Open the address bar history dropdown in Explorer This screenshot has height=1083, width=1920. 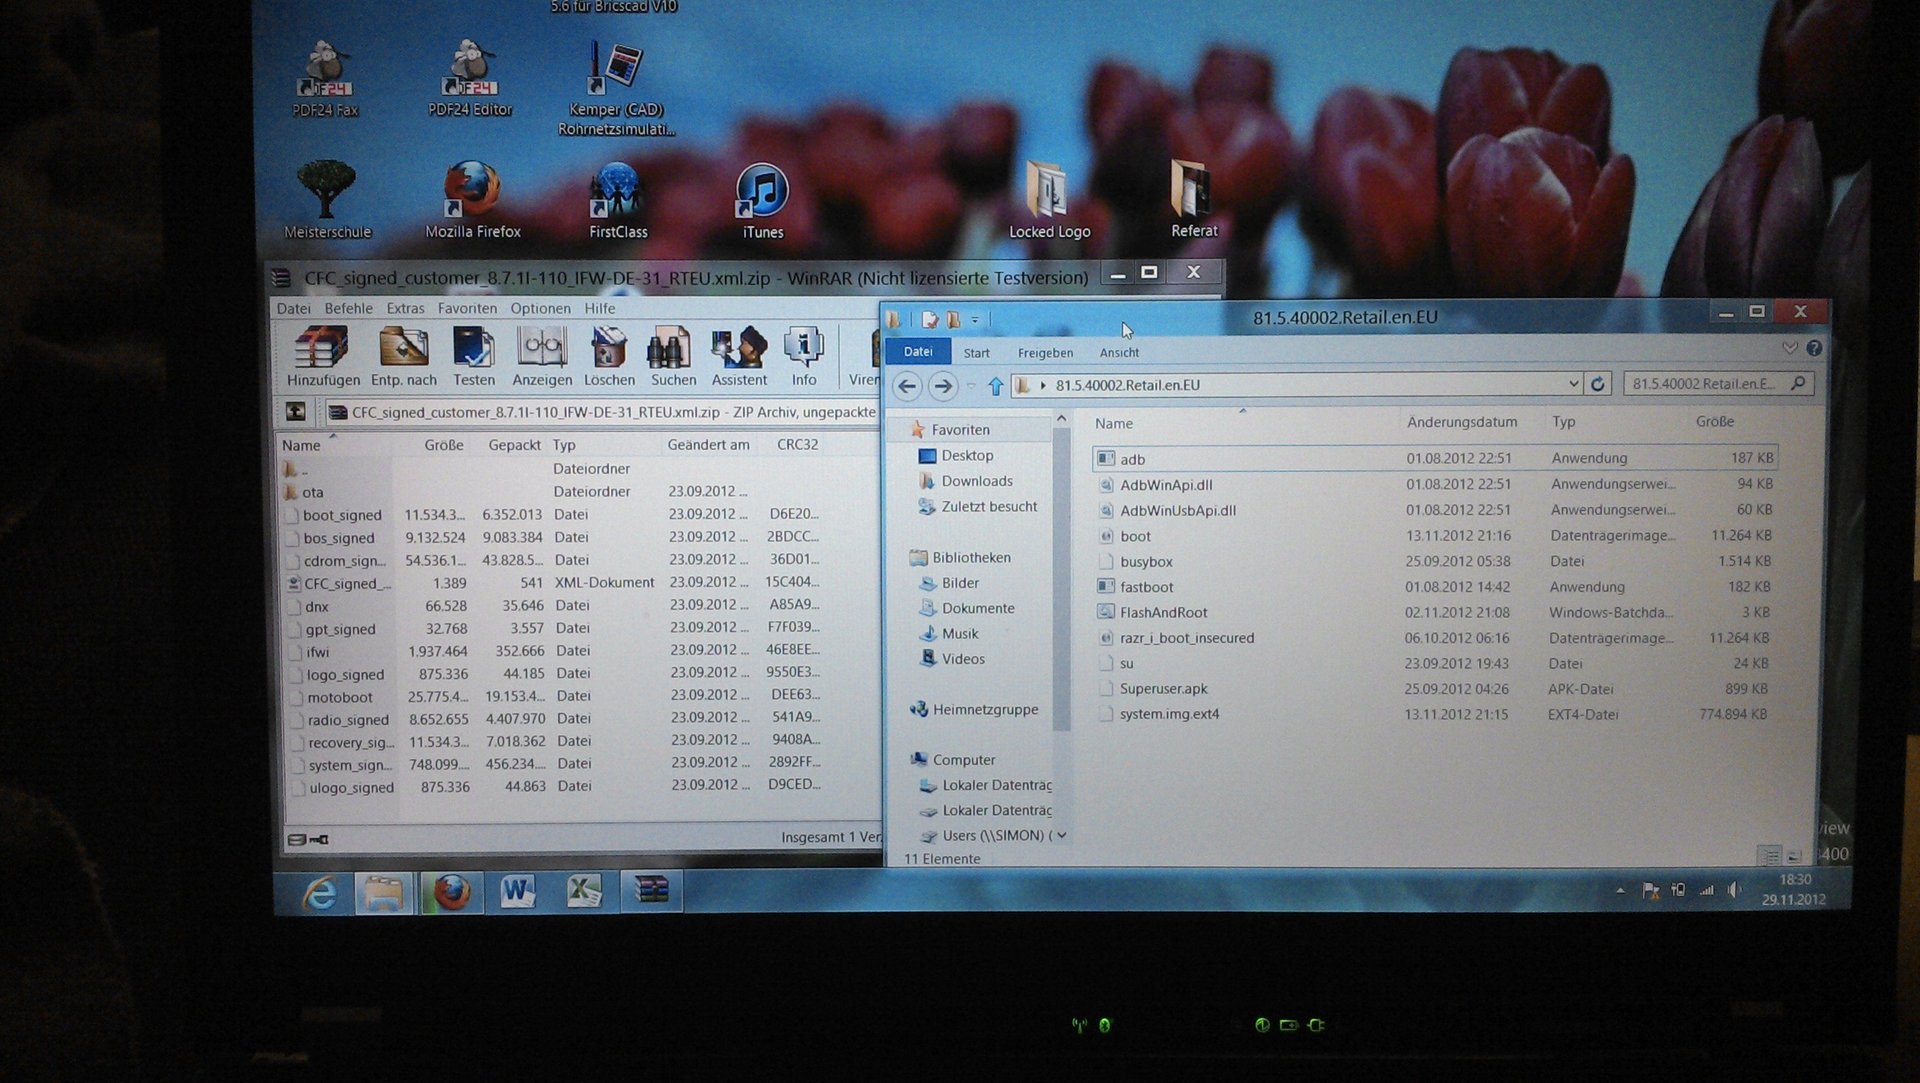tap(1572, 384)
